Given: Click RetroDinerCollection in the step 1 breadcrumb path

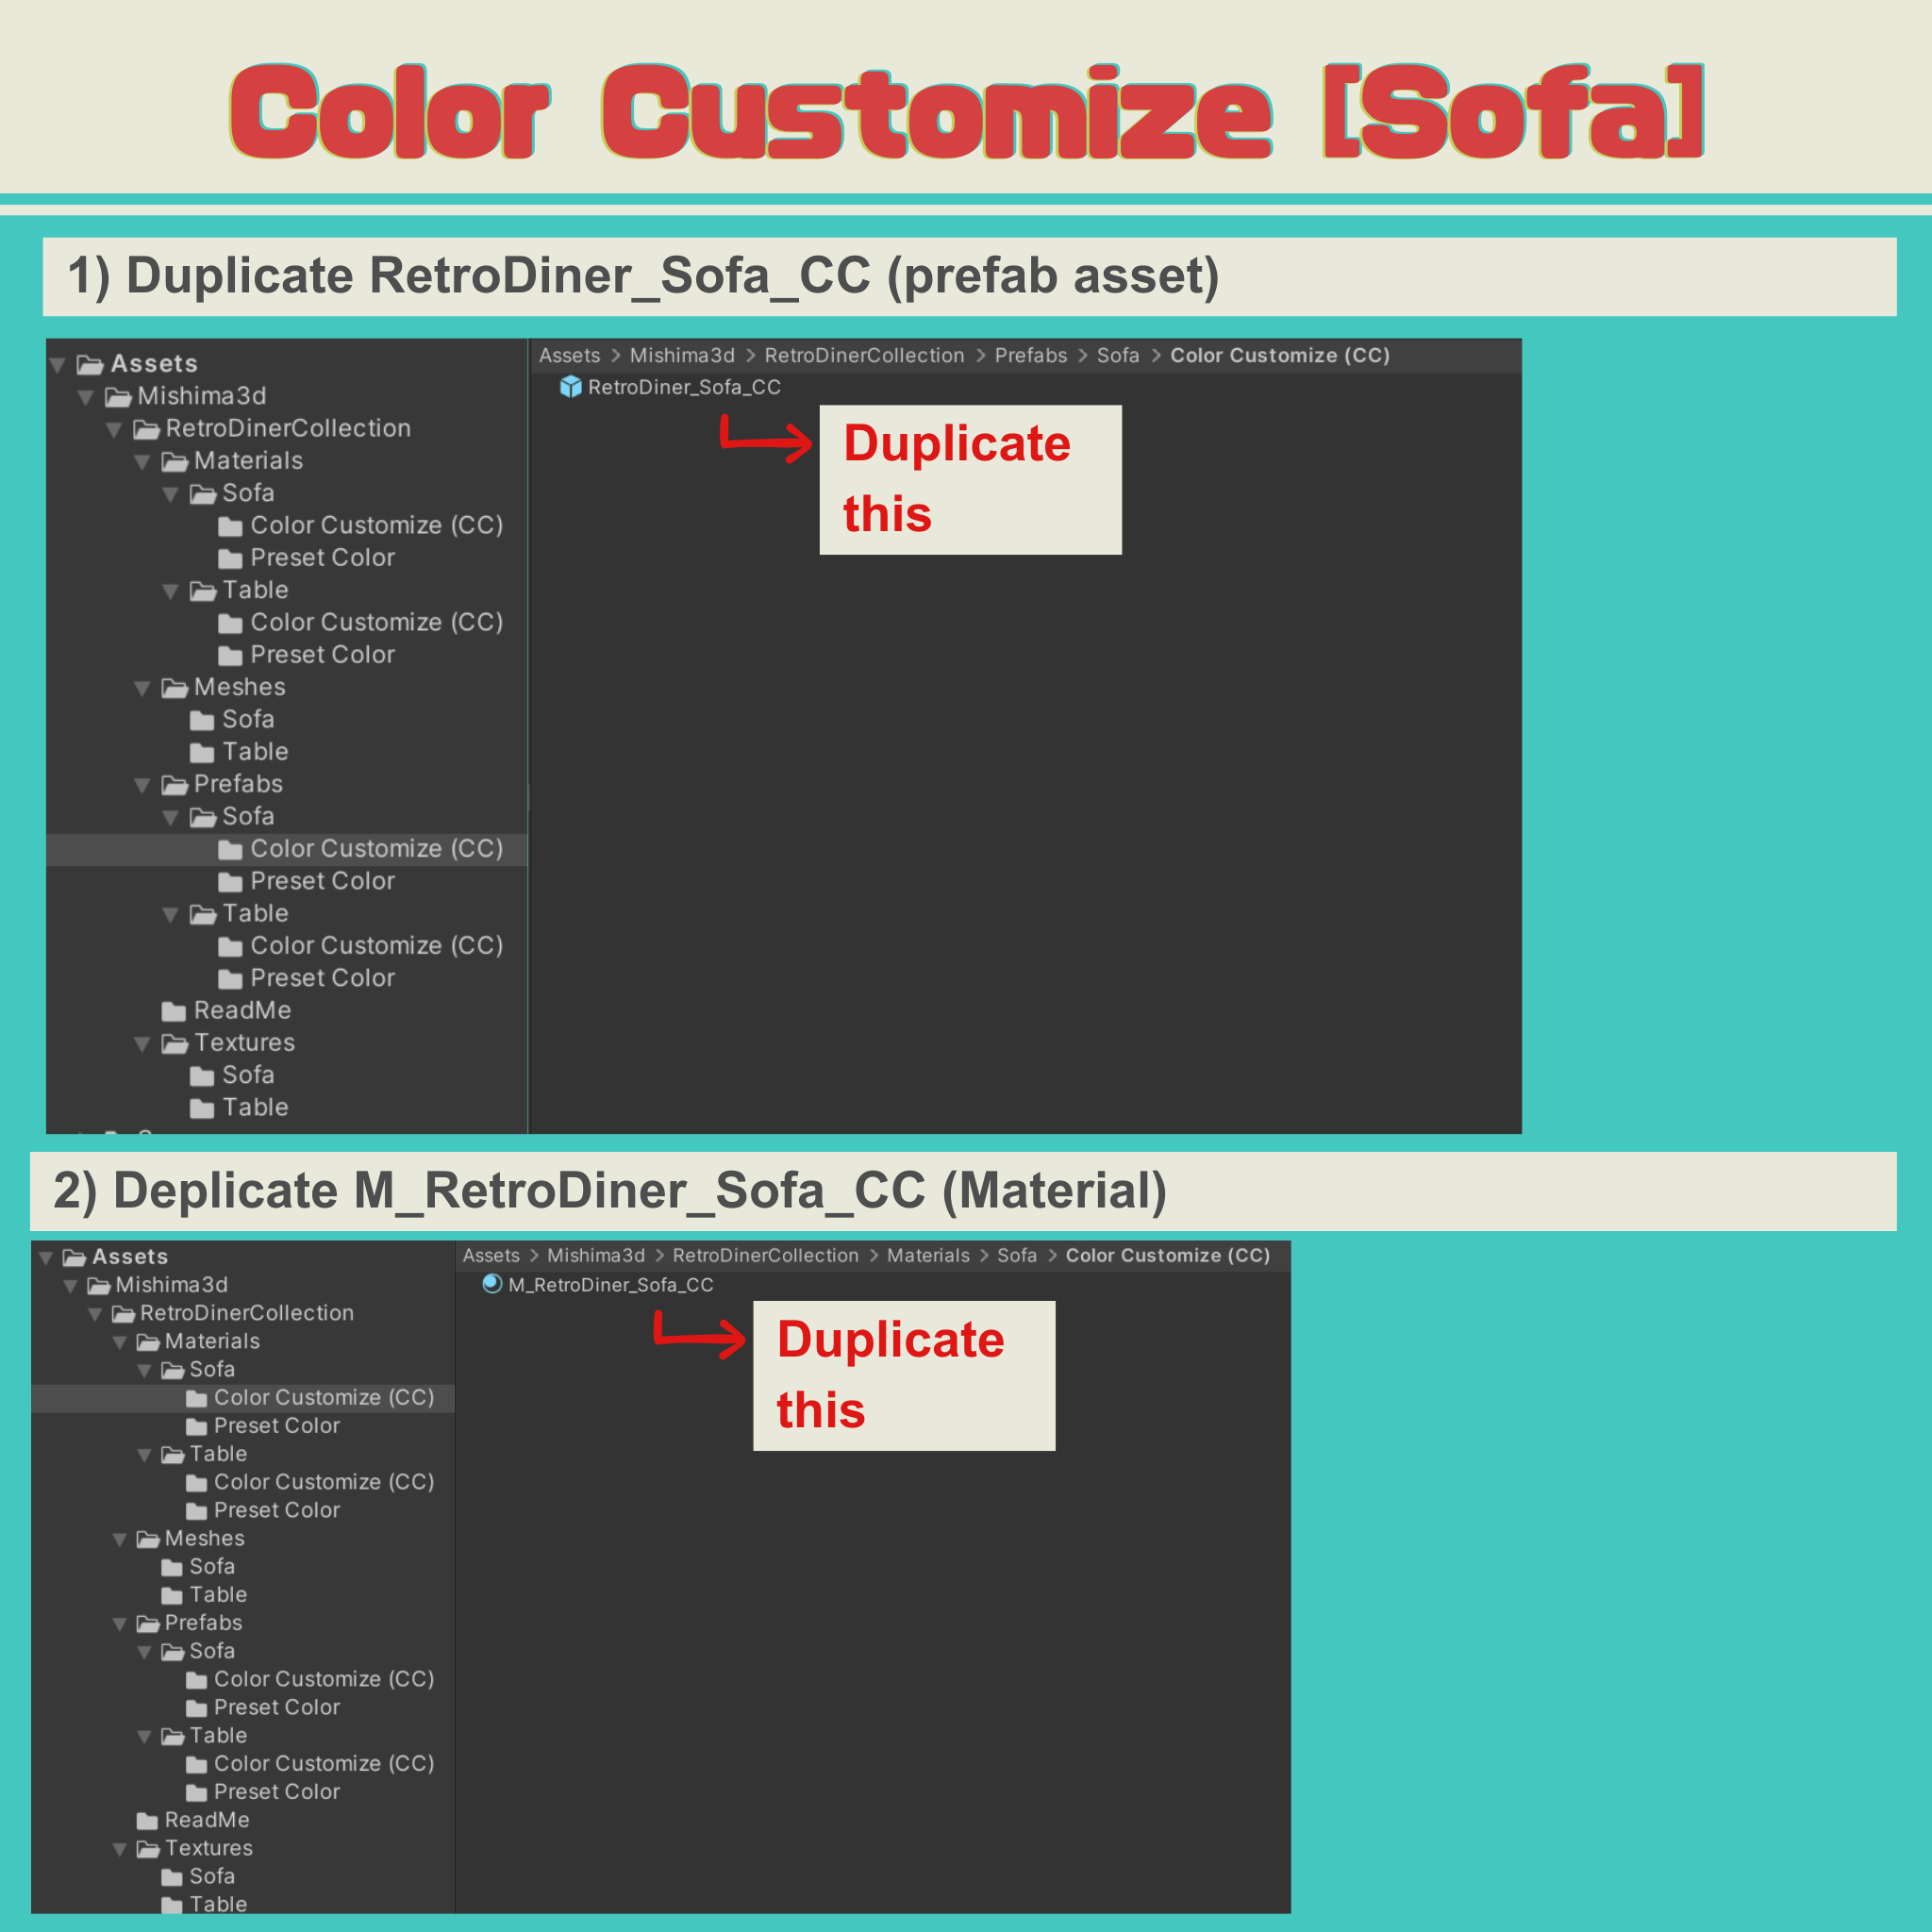Looking at the screenshot, I should click(x=864, y=356).
